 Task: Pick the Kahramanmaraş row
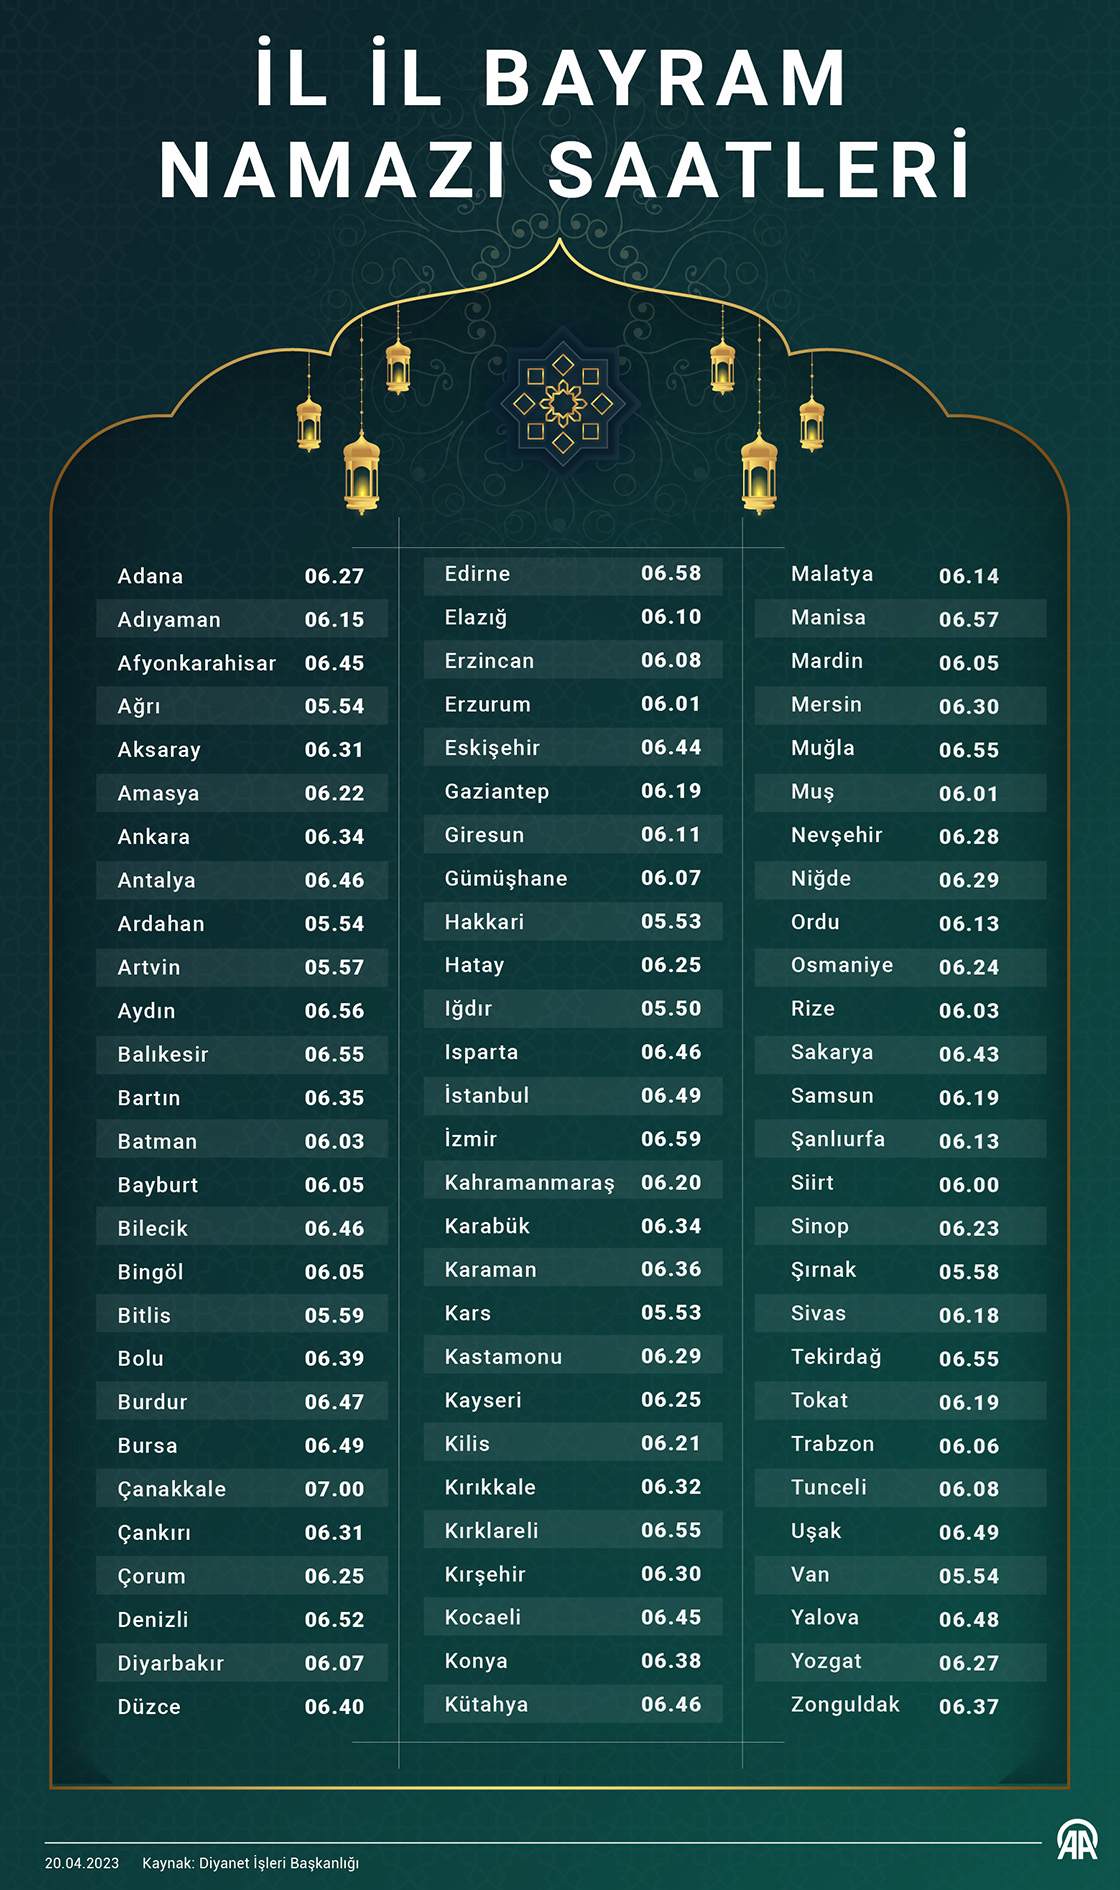coord(572,1183)
